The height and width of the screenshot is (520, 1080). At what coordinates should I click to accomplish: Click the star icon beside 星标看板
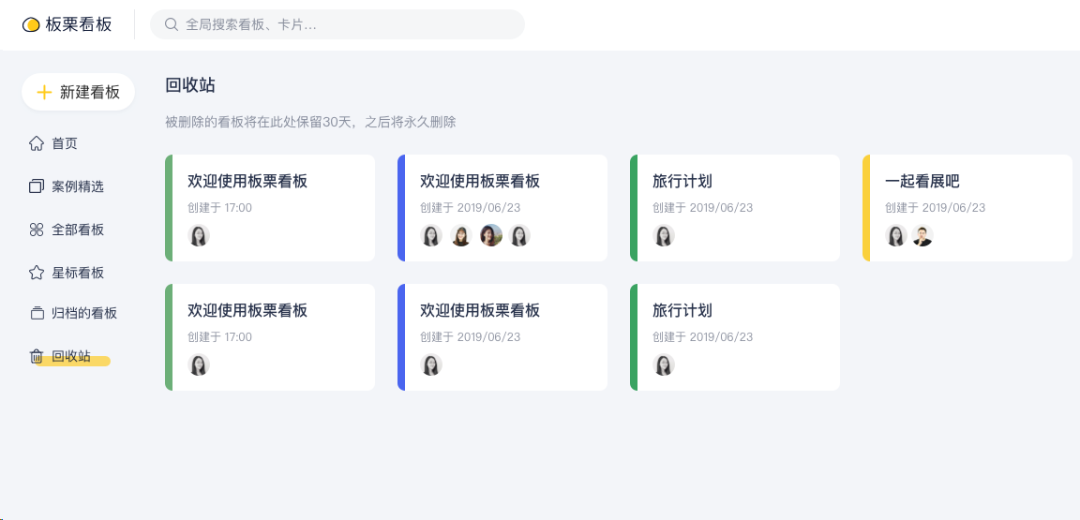(x=37, y=273)
